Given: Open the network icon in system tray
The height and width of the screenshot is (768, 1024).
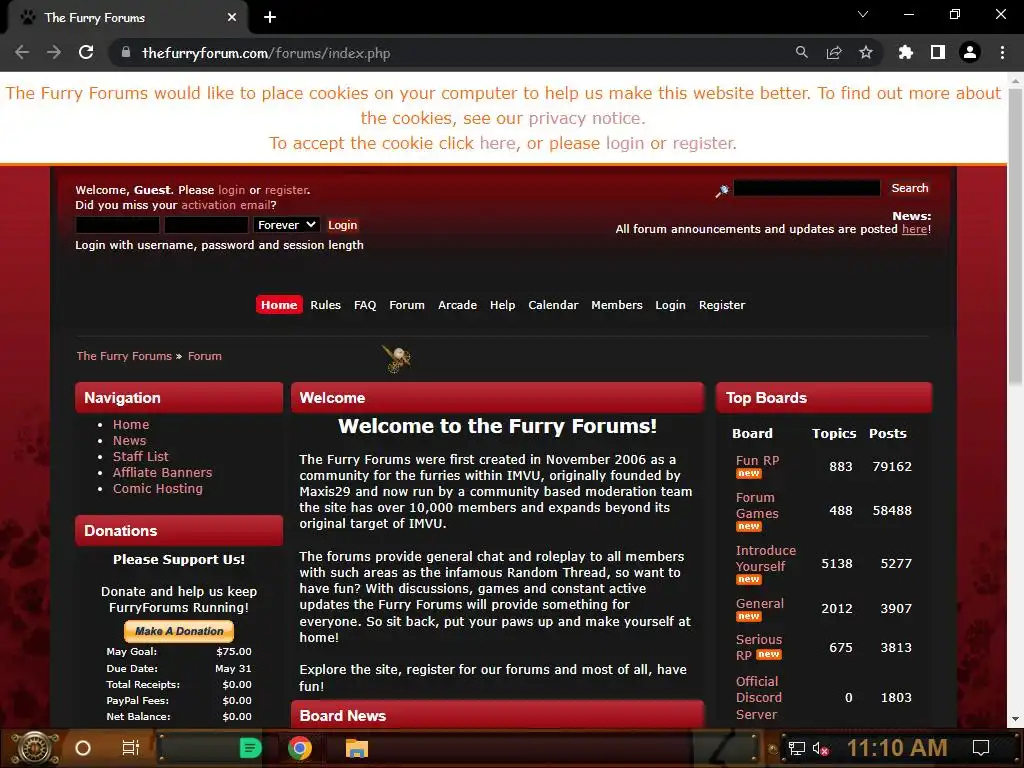Looking at the screenshot, I should (797, 748).
